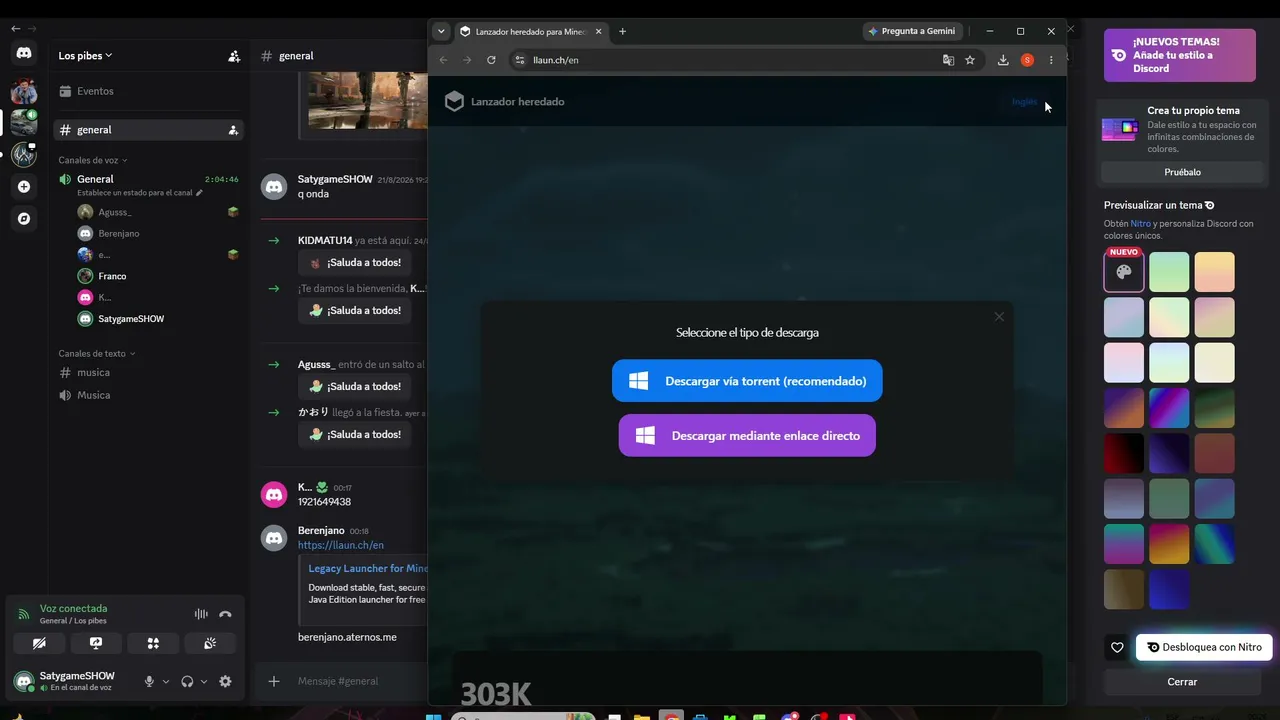Choose the reddish-brown theme swatch

point(1214,453)
